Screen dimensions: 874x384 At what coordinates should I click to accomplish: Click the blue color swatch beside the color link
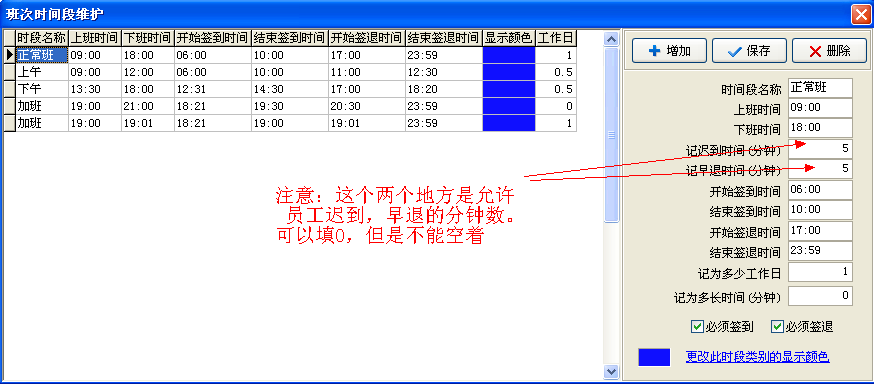pos(654,357)
